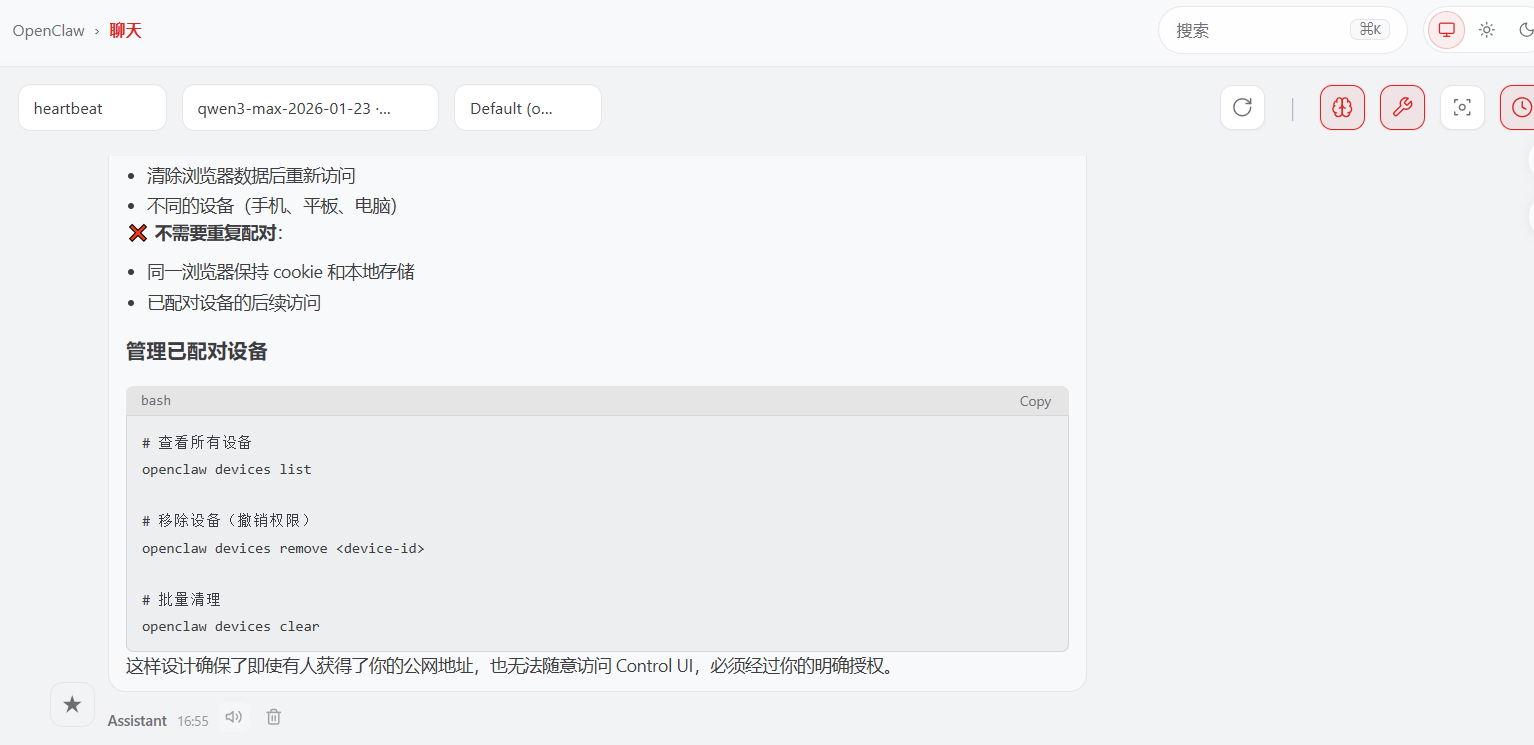Click the Assistant sender name label

(x=137, y=721)
